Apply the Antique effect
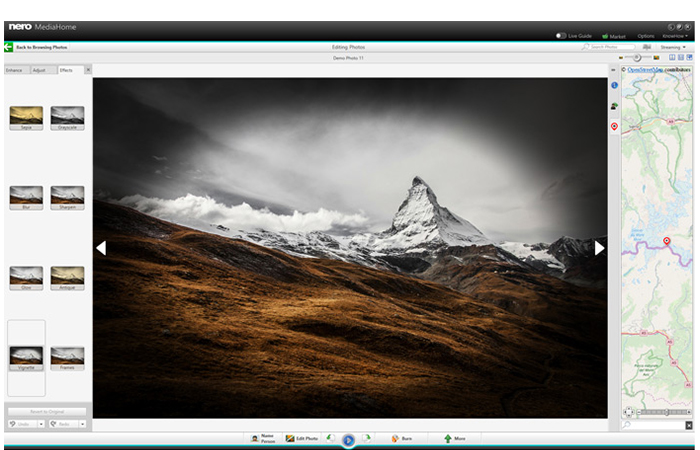The height and width of the screenshot is (450, 700). point(67,278)
